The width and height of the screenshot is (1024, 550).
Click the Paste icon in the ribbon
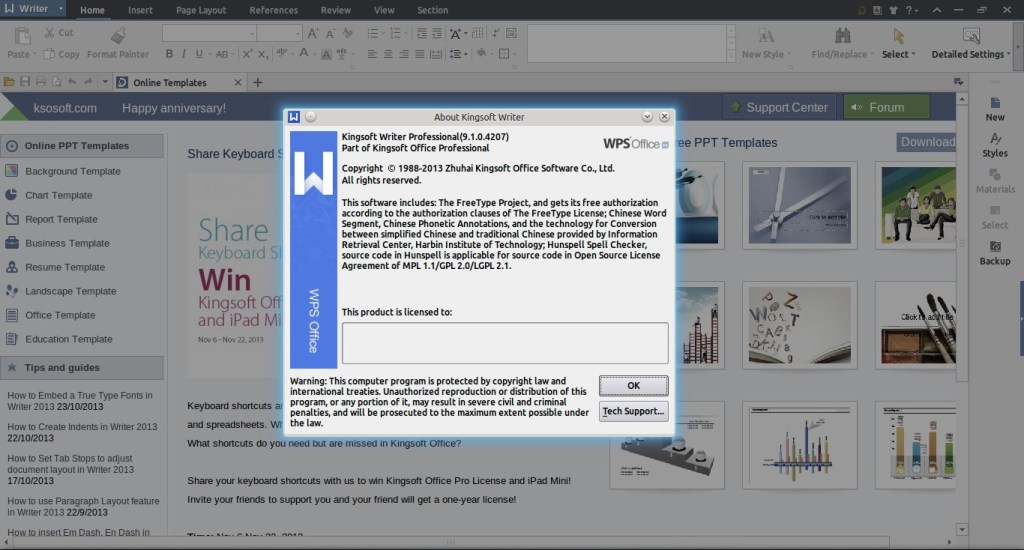(x=22, y=36)
